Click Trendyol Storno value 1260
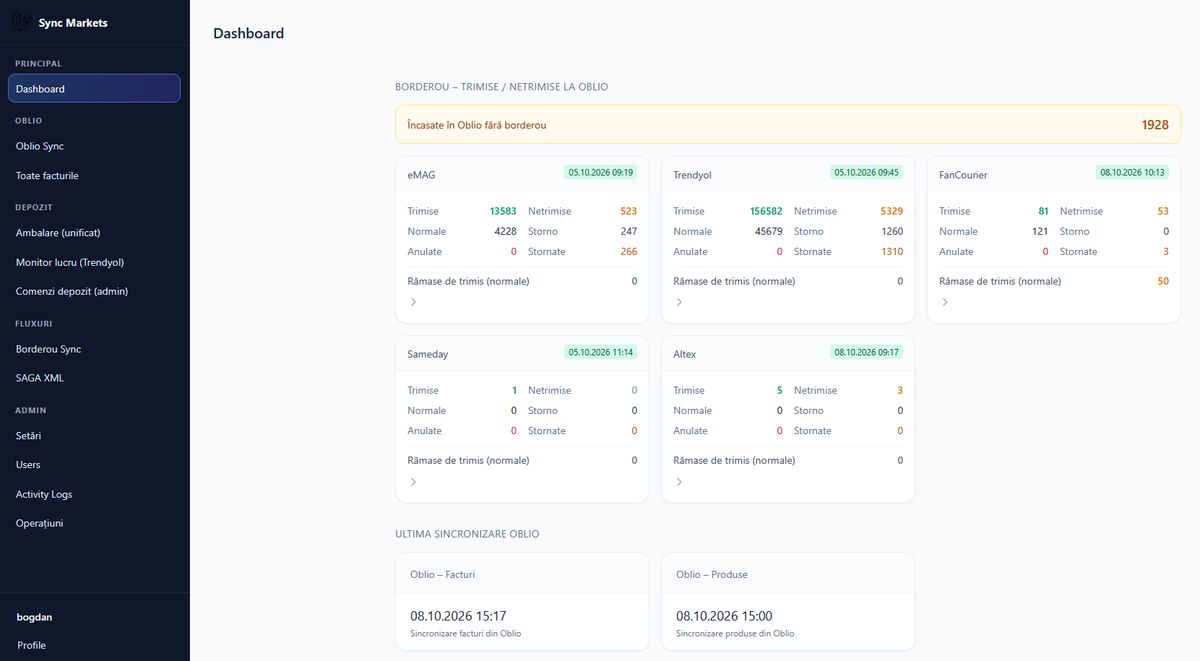1200x661 pixels. [x=892, y=231]
